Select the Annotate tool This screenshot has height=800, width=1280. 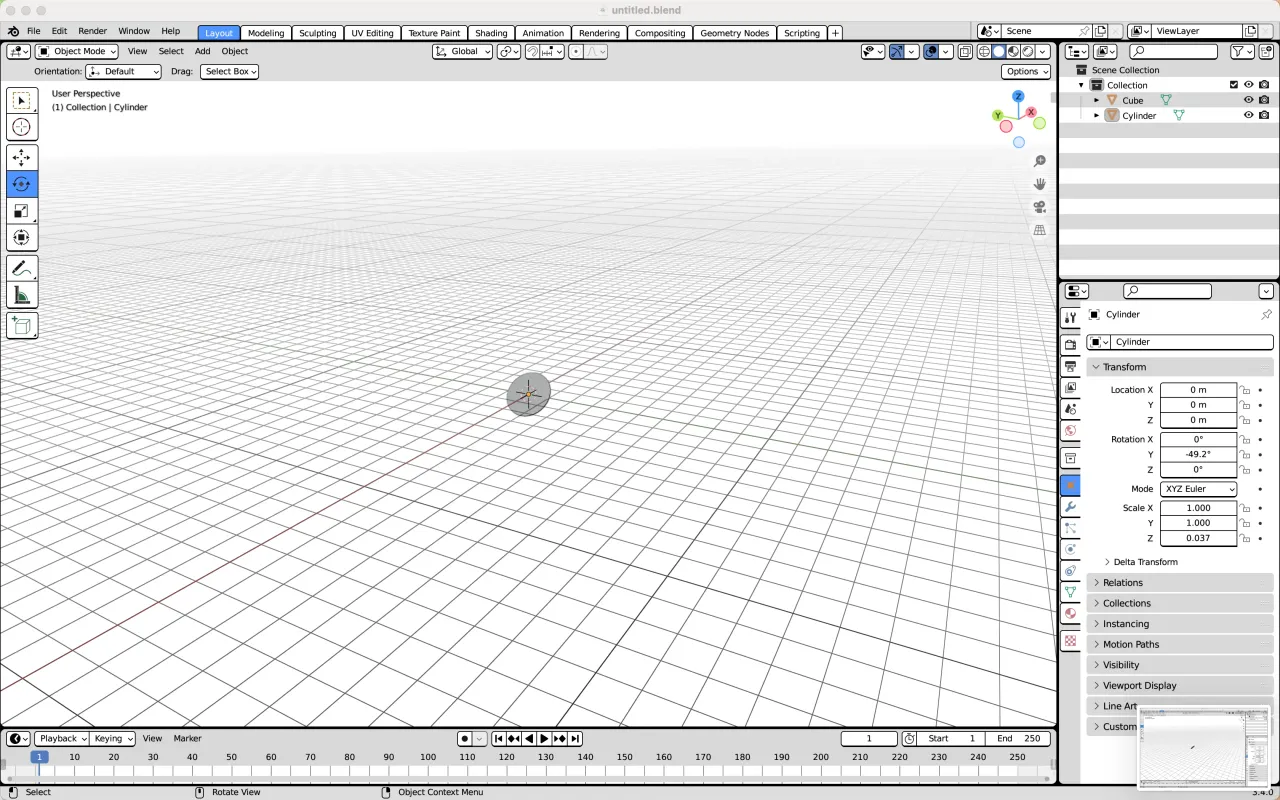pyautogui.click(x=22, y=267)
